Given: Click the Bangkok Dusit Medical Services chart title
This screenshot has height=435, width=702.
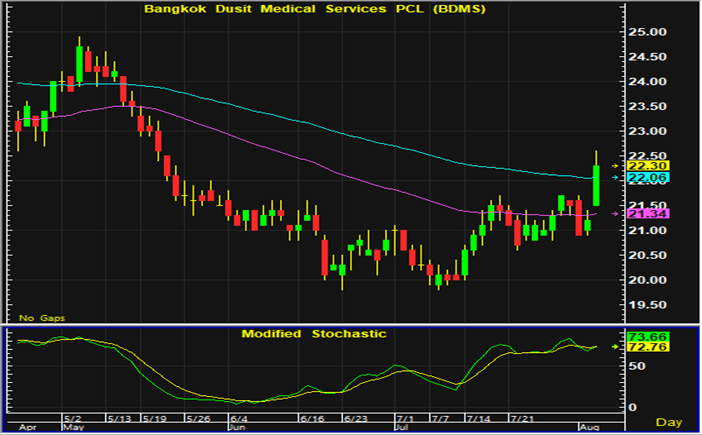Looking at the screenshot, I should 313,9.
